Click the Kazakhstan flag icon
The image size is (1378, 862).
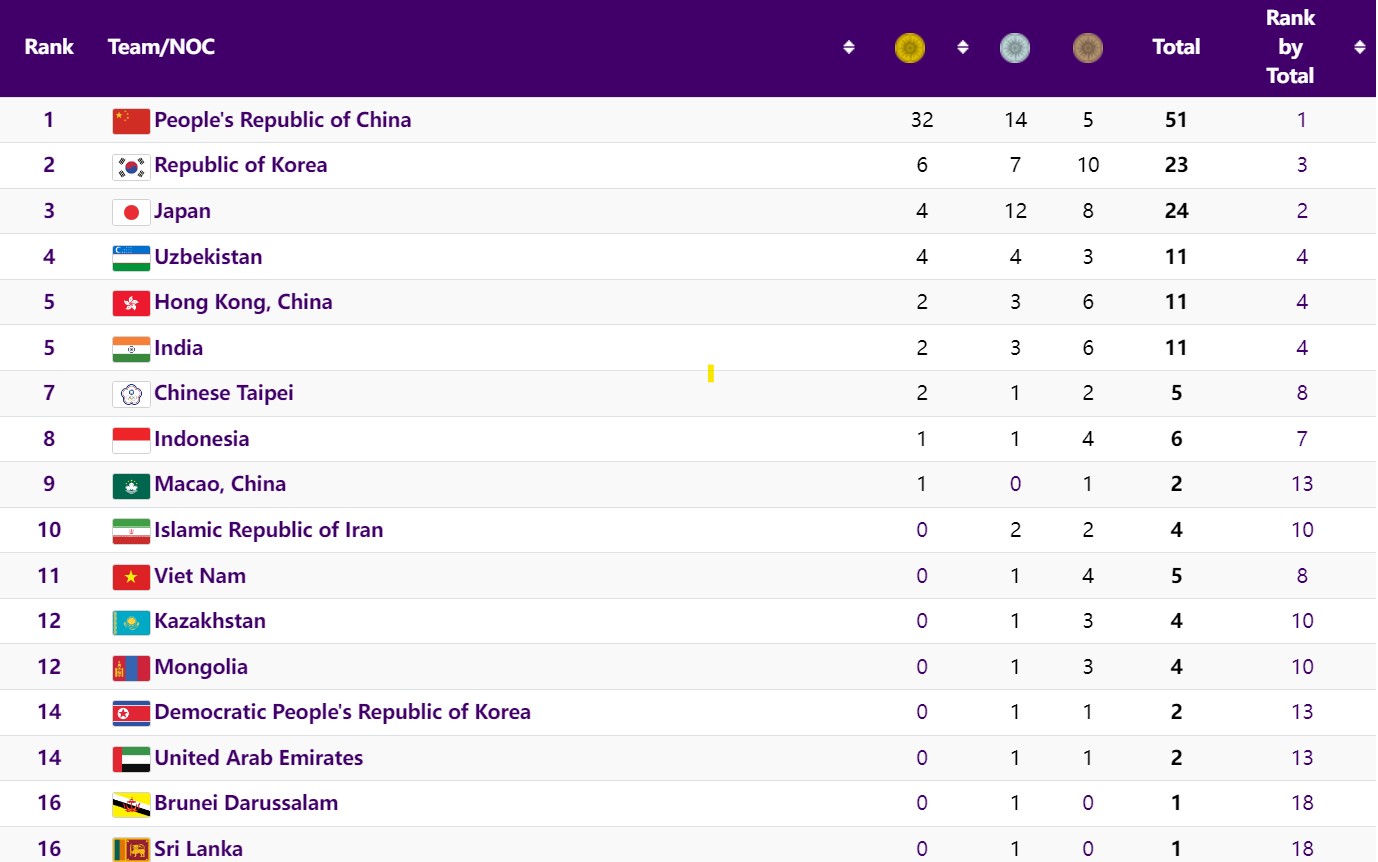pyautogui.click(x=131, y=622)
